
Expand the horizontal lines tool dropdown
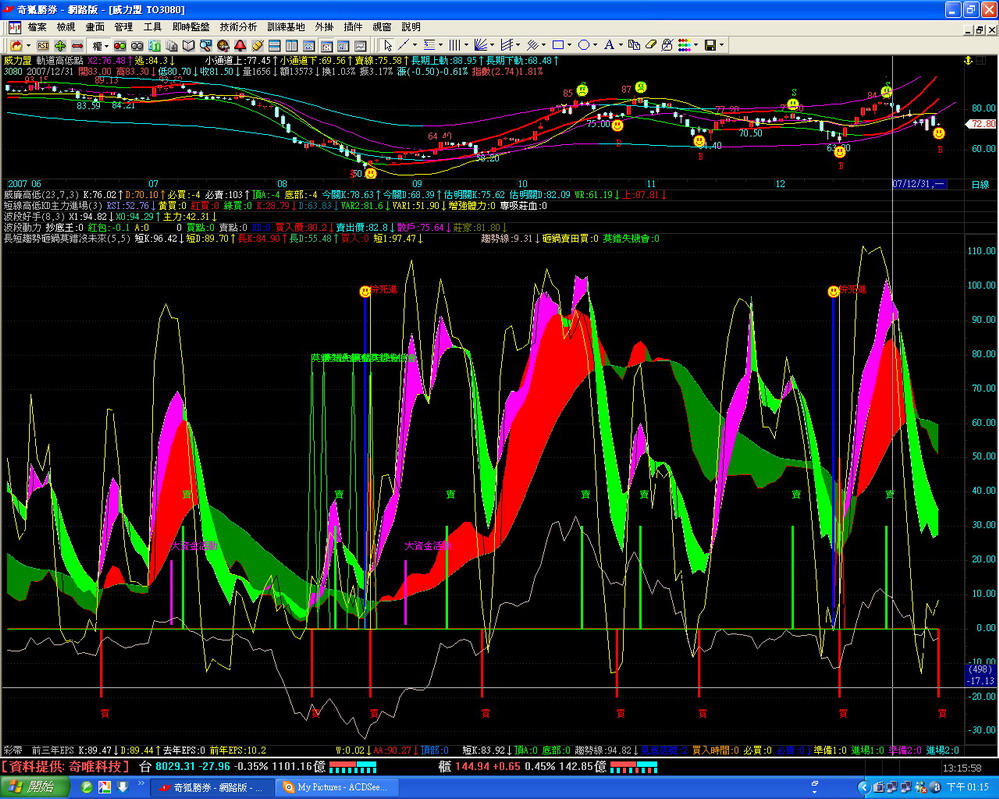click(440, 45)
